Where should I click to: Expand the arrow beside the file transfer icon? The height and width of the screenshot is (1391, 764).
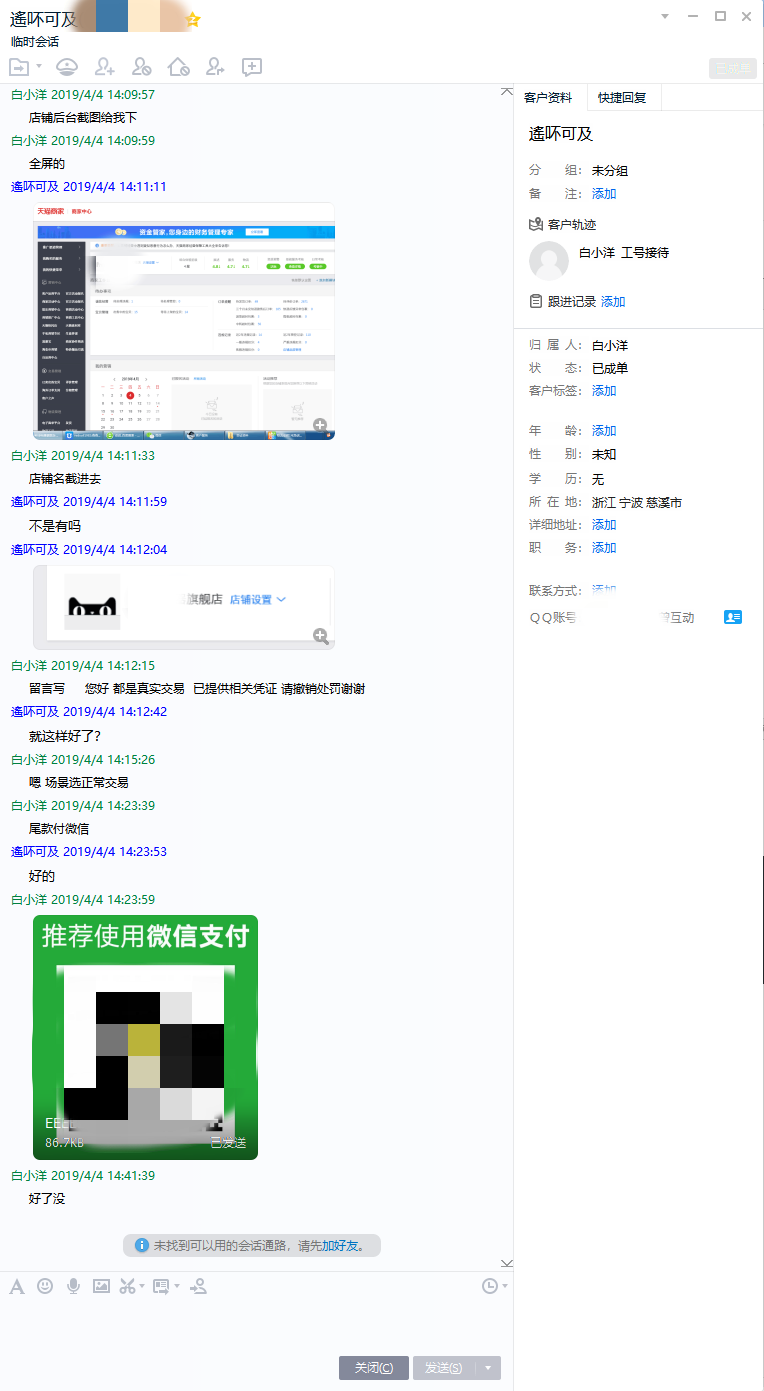click(39, 67)
